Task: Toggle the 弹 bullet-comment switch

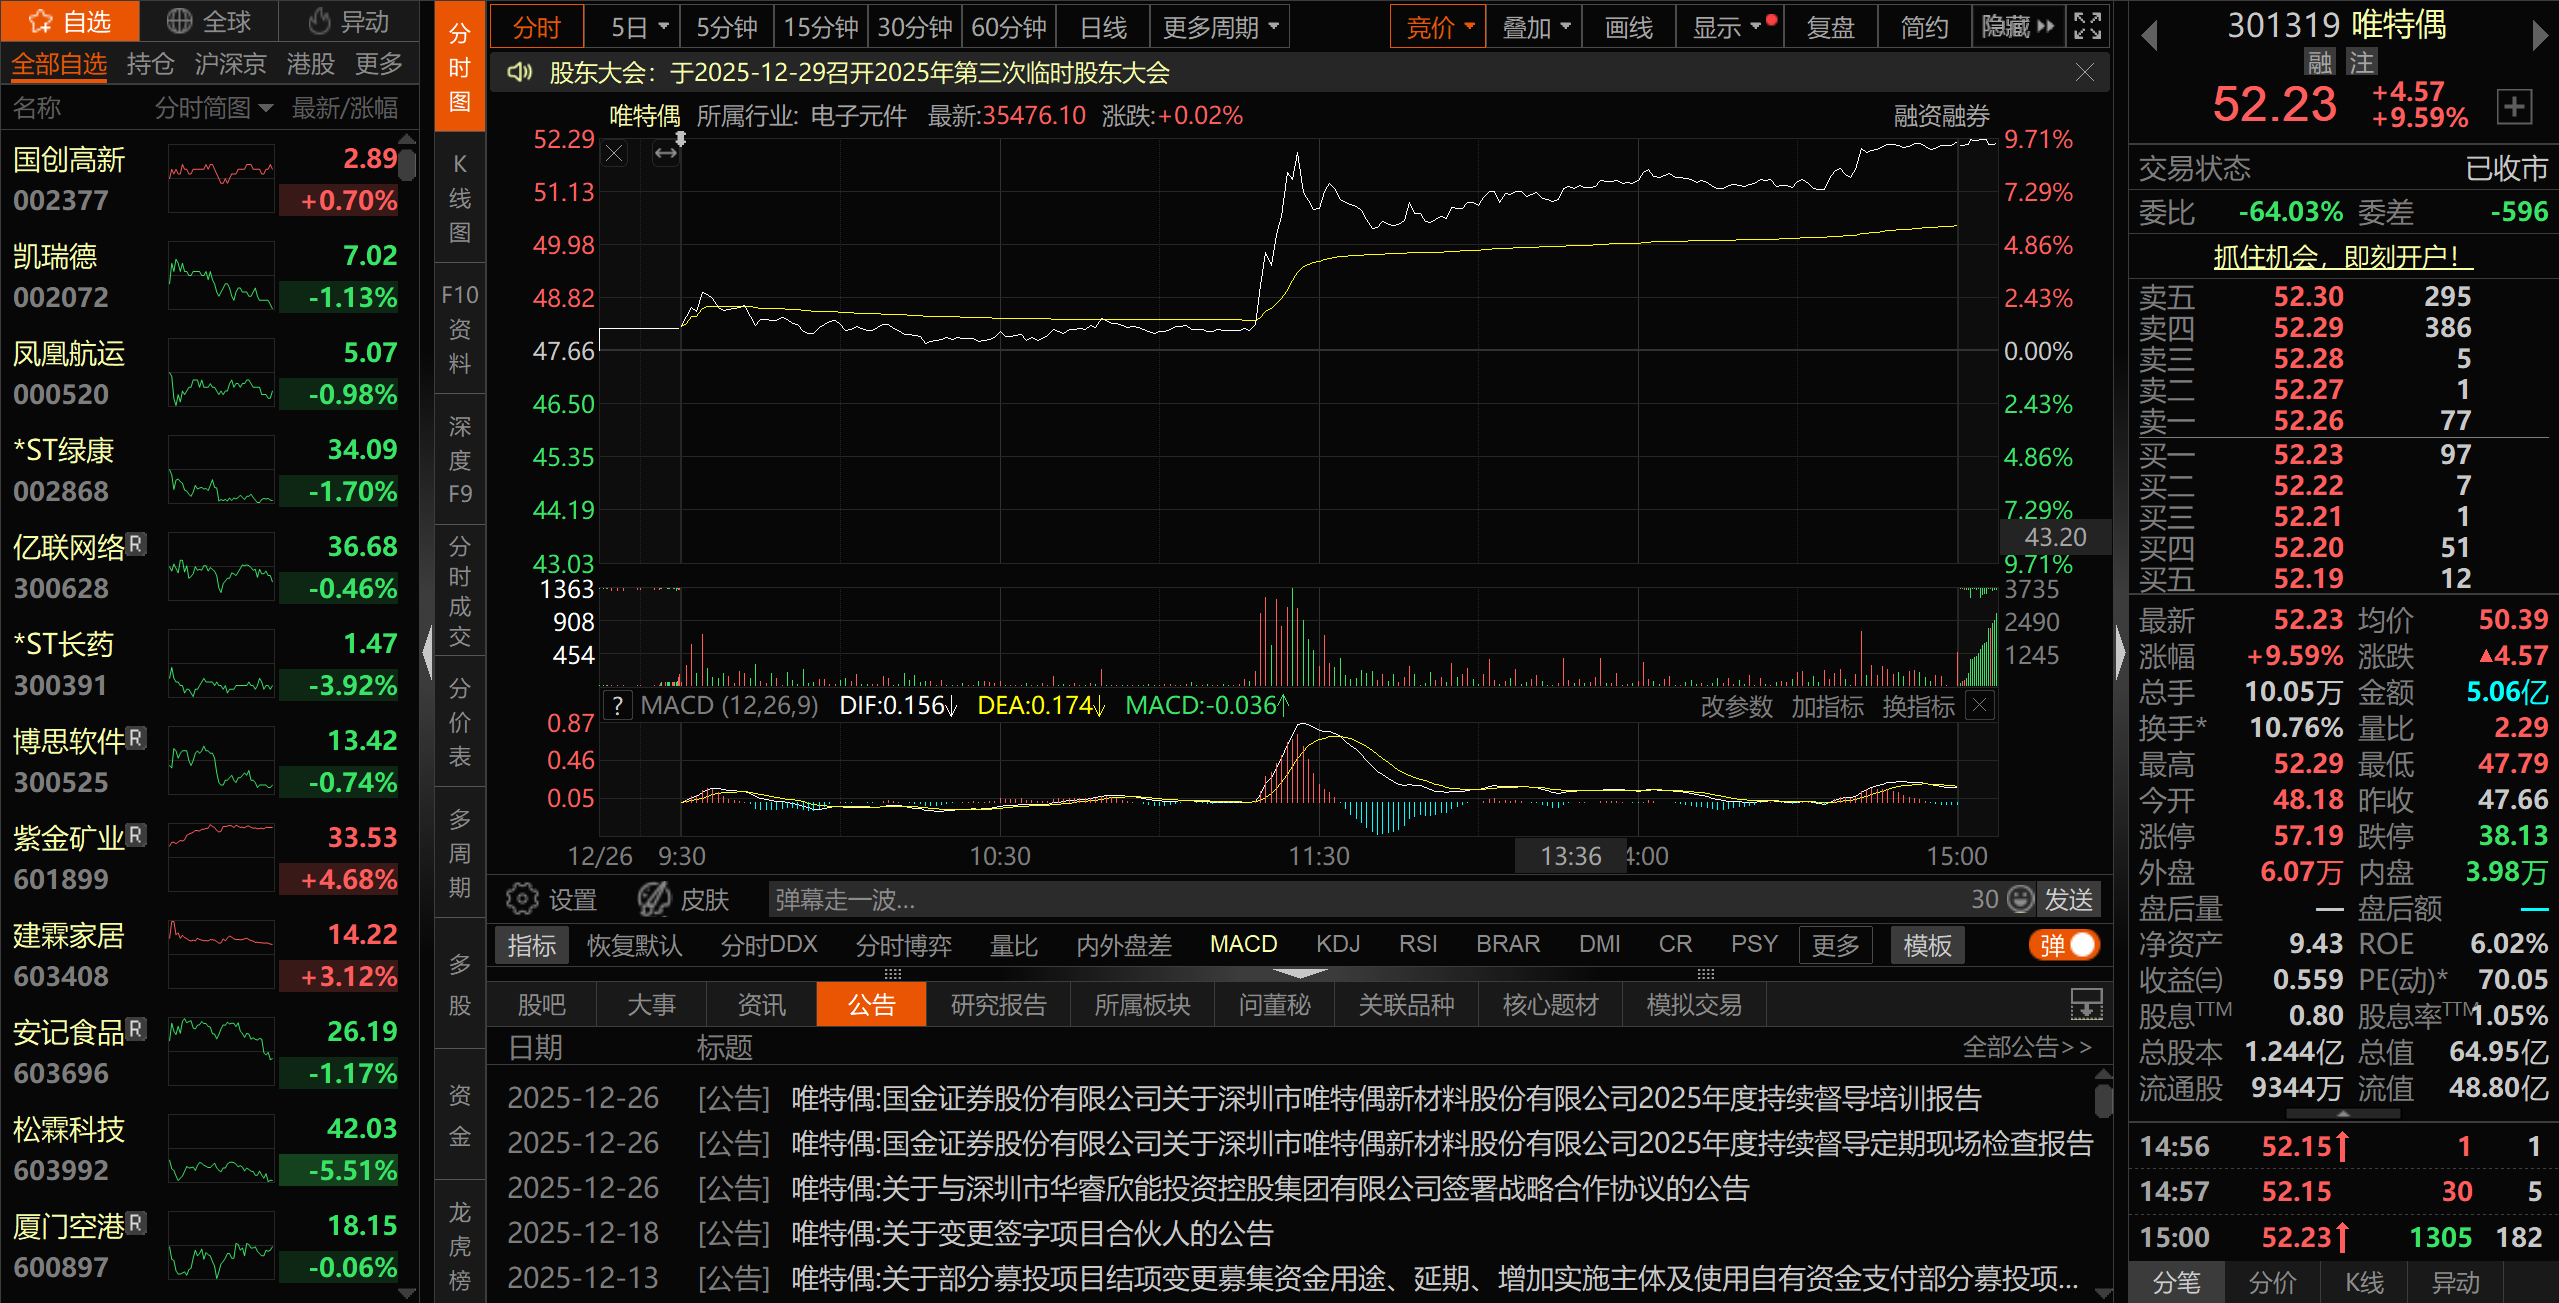Action: (2064, 945)
